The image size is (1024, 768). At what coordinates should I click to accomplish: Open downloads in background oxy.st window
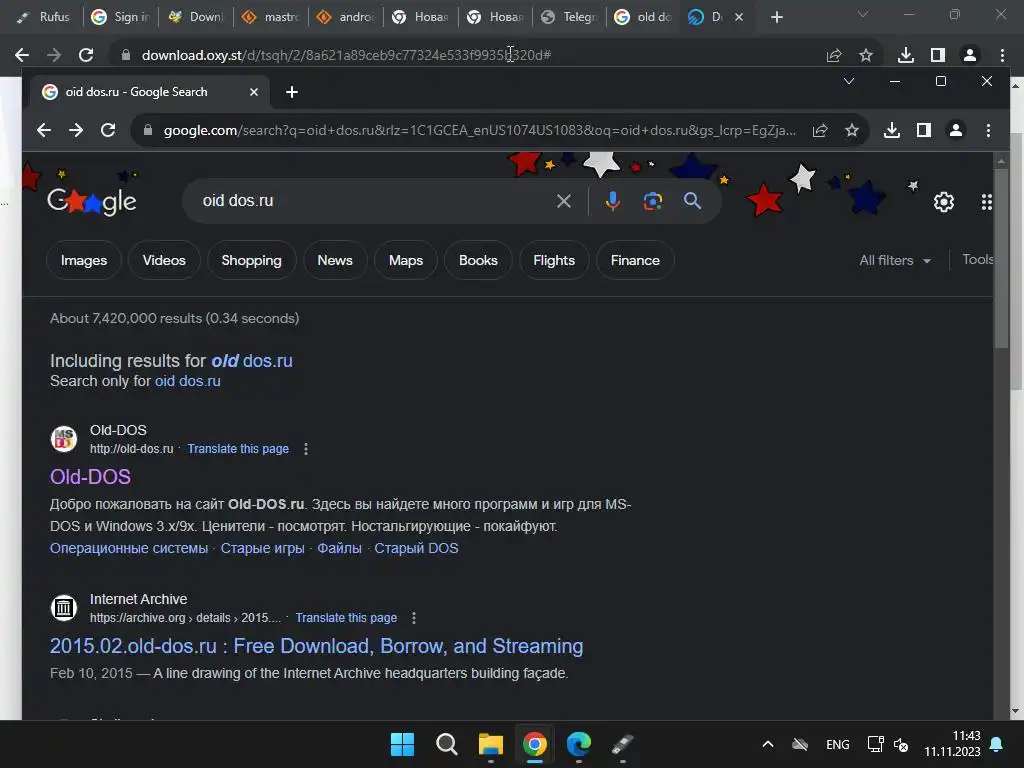906,55
